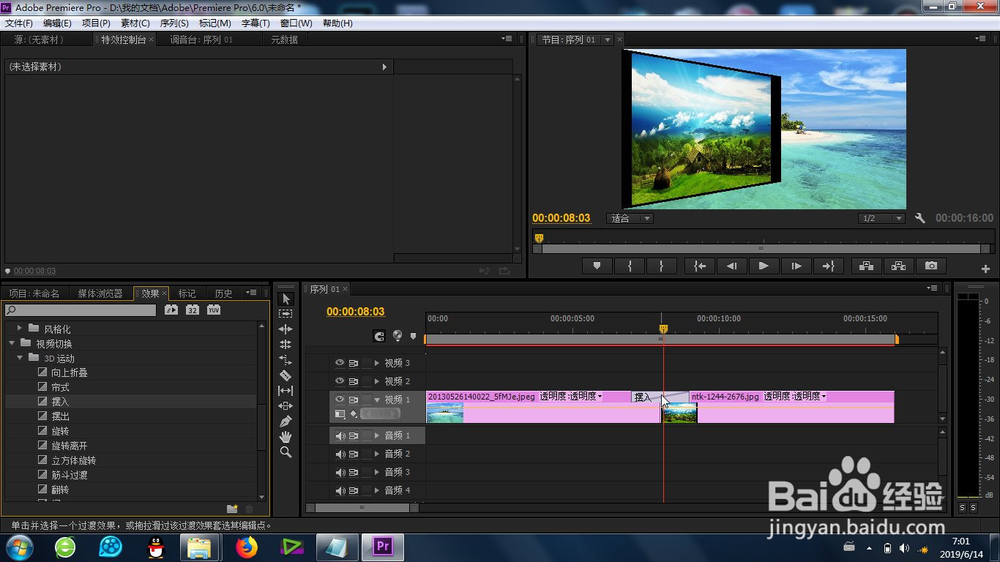The image size is (1000, 562).
Task: Select the Ripple Edit tool
Action: coord(286,329)
